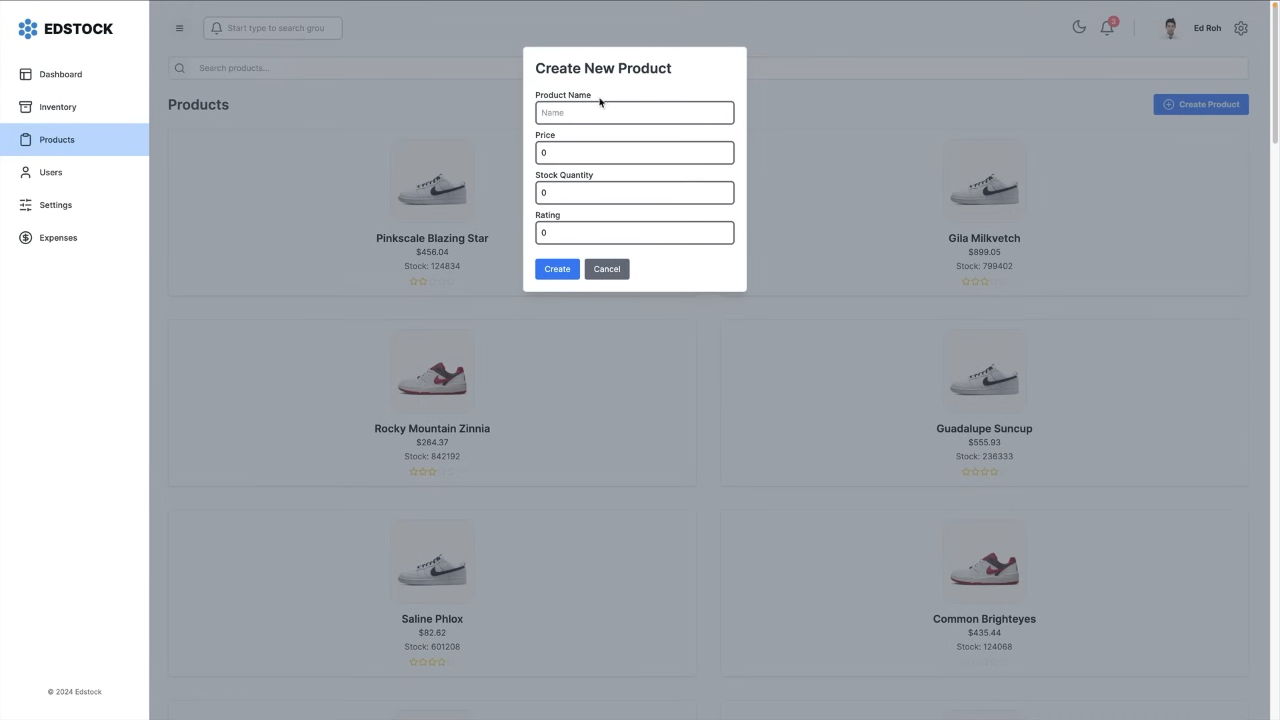Image resolution: width=1280 pixels, height=720 pixels.
Task: Open the settings gear in the top bar
Action: coord(1241,28)
